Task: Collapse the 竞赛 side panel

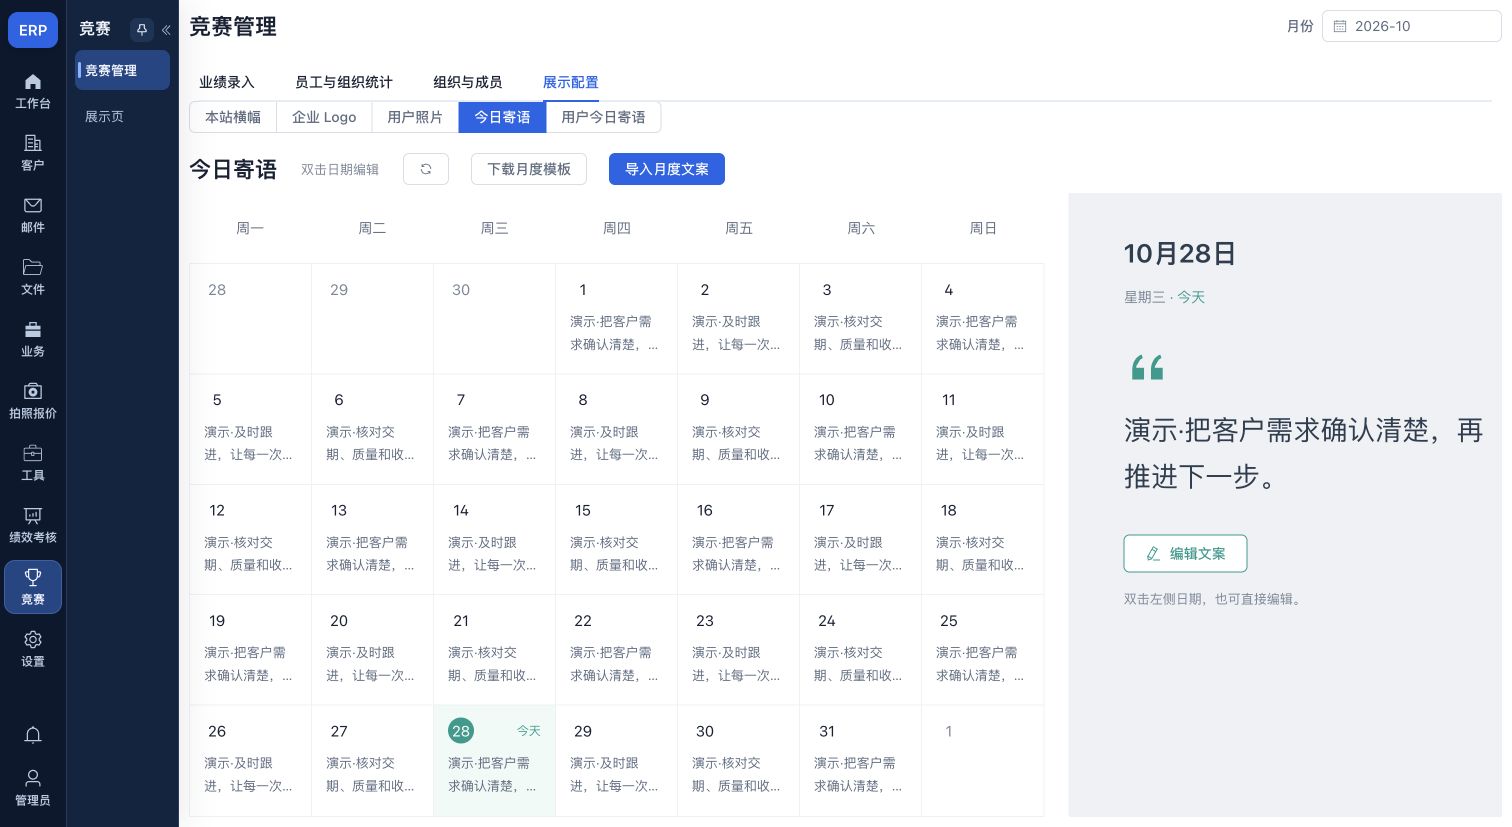Action: [166, 30]
